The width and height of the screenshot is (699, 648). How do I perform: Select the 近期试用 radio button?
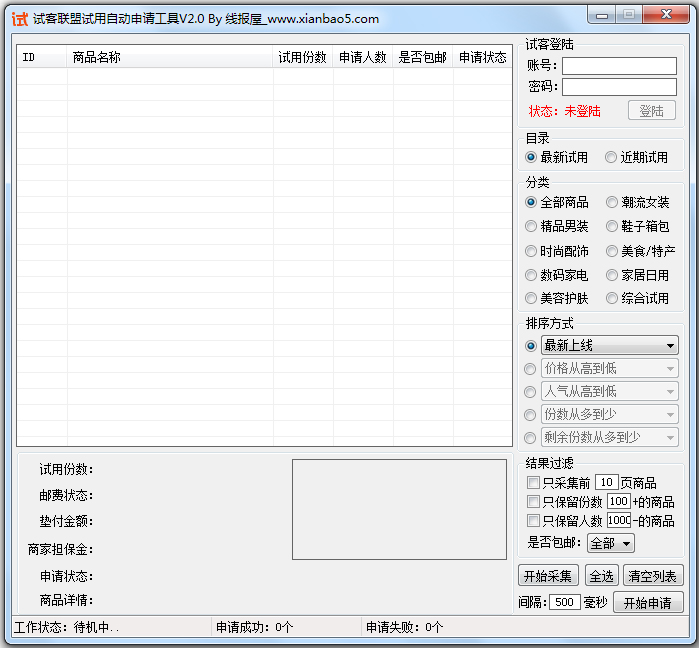(612, 157)
